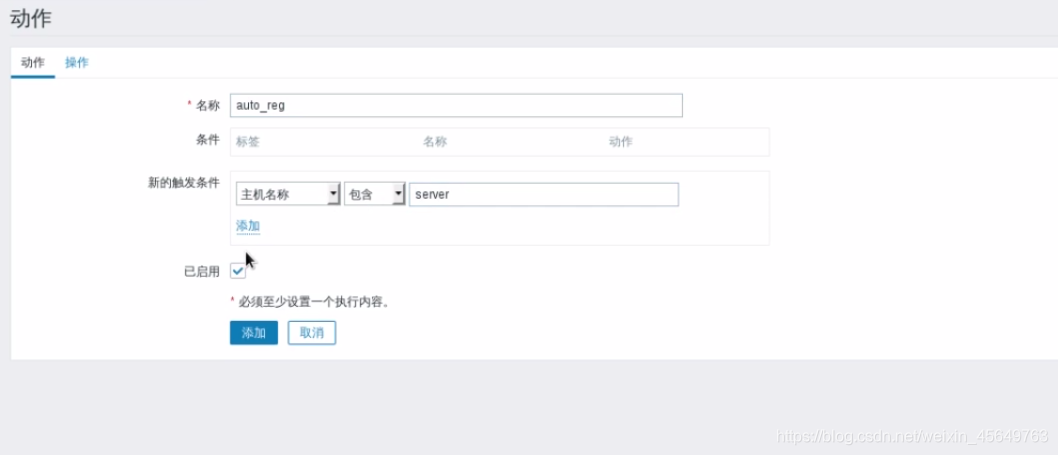
Task: Click the 新的触发条件 label
Action: coord(184,182)
